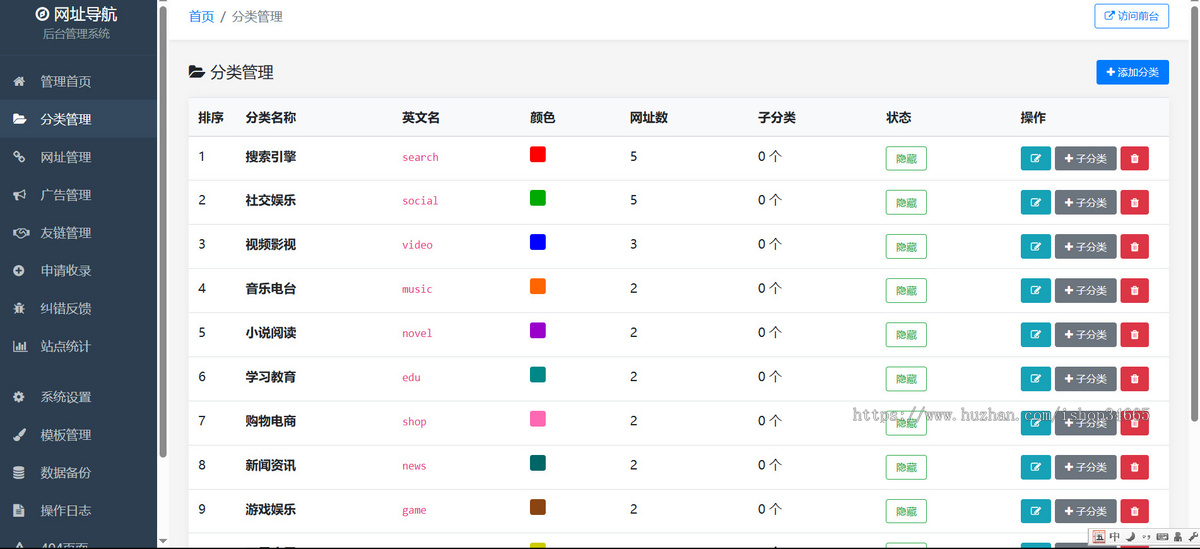1200x549 pixels.
Task: Click the purple color swatch for 小说阅读
Action: coord(538,330)
